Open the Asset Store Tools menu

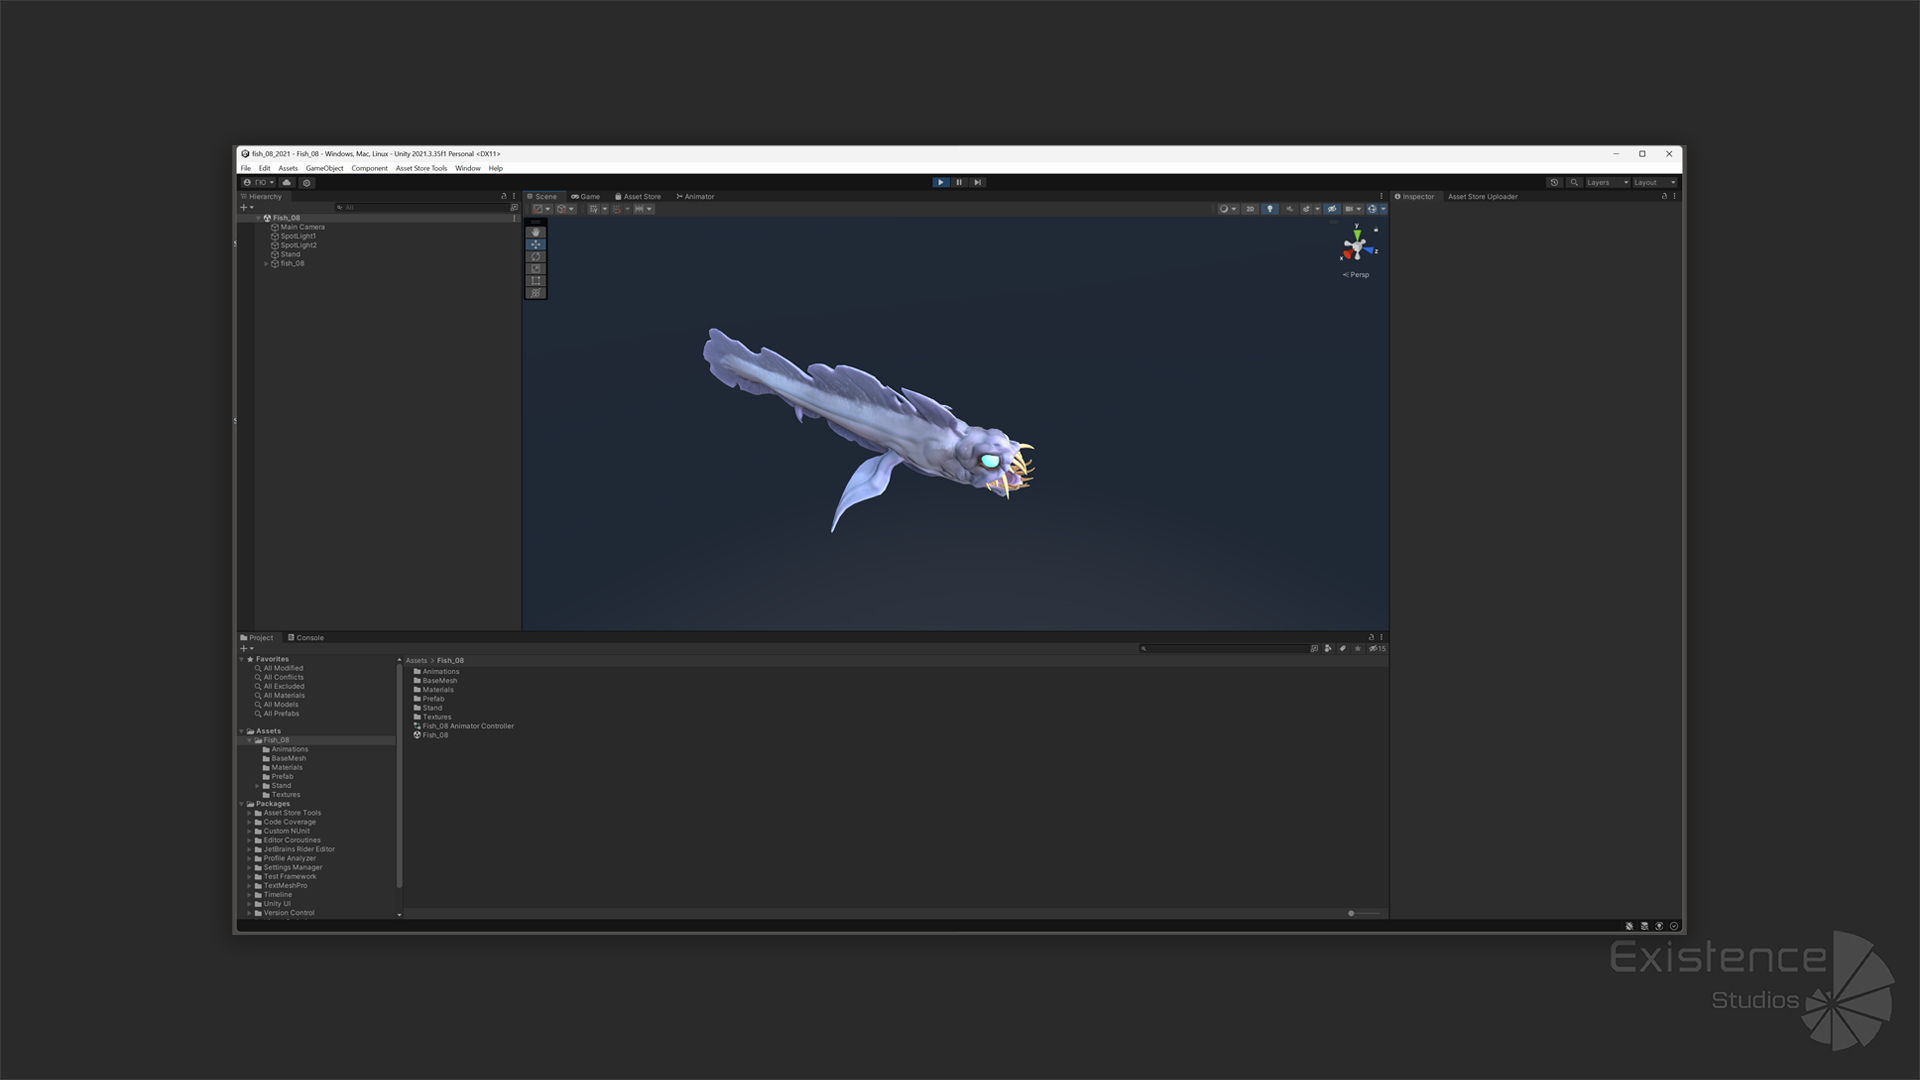point(421,168)
